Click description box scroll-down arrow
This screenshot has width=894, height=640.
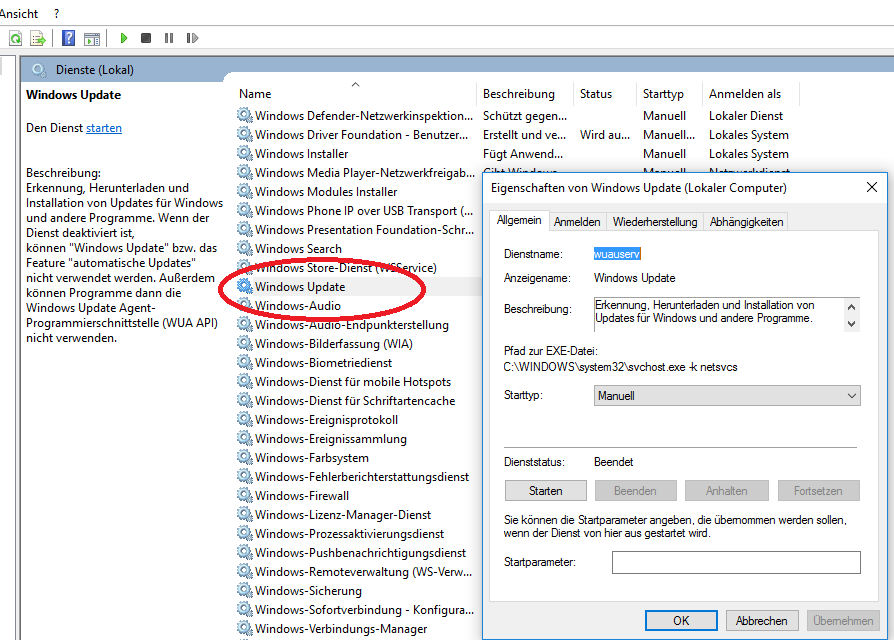851,324
